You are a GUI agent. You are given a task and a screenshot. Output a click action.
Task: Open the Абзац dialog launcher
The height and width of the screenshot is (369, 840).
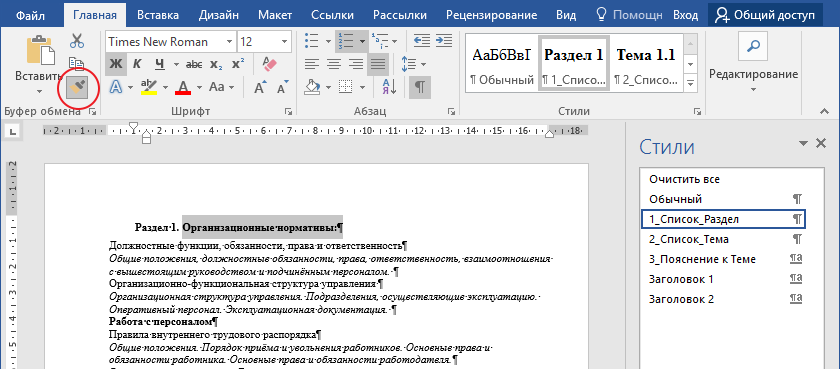click(x=451, y=111)
